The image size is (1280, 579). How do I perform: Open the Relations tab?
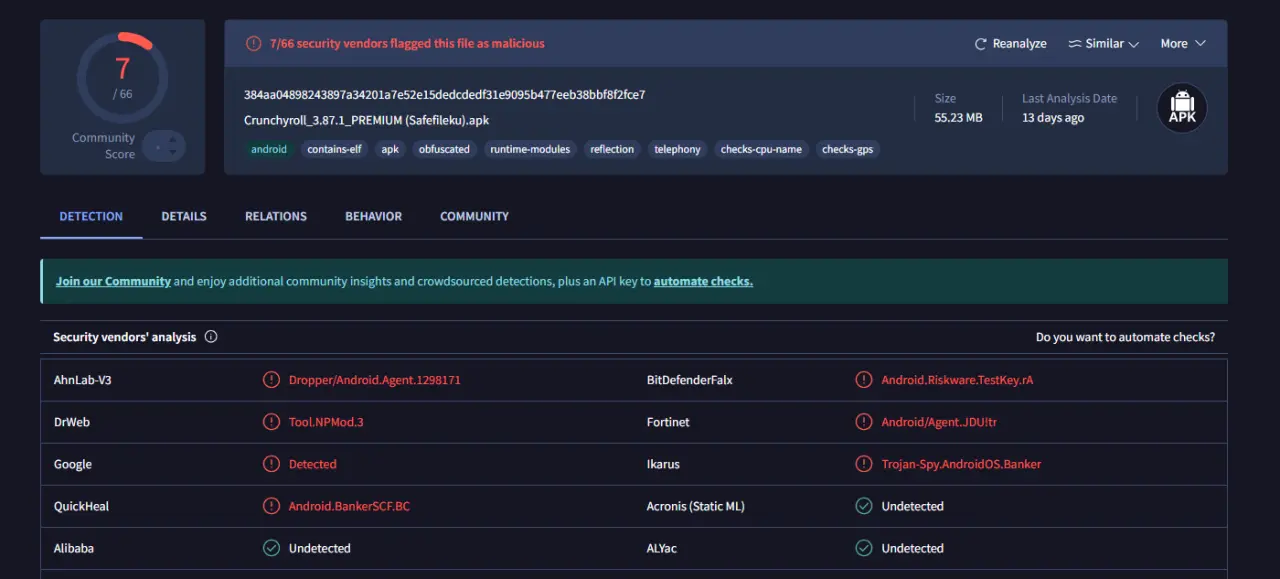[x=276, y=216]
